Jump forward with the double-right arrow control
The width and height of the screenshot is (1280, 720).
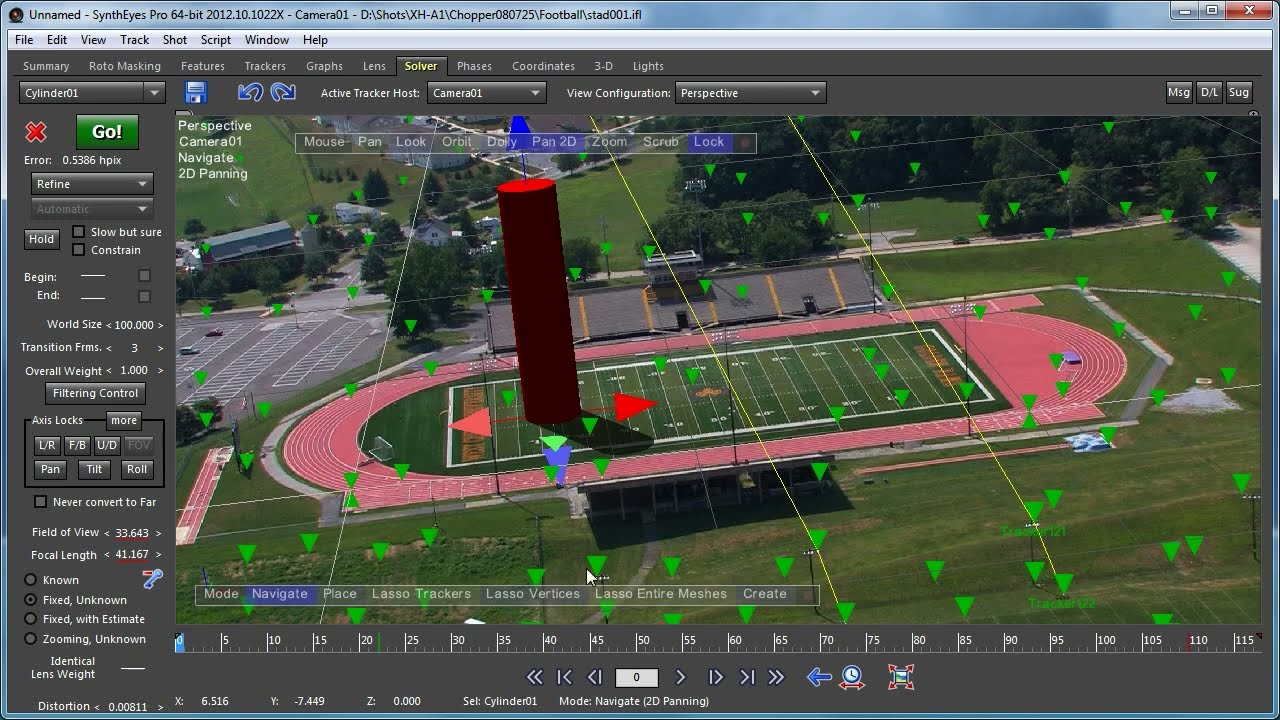776,677
